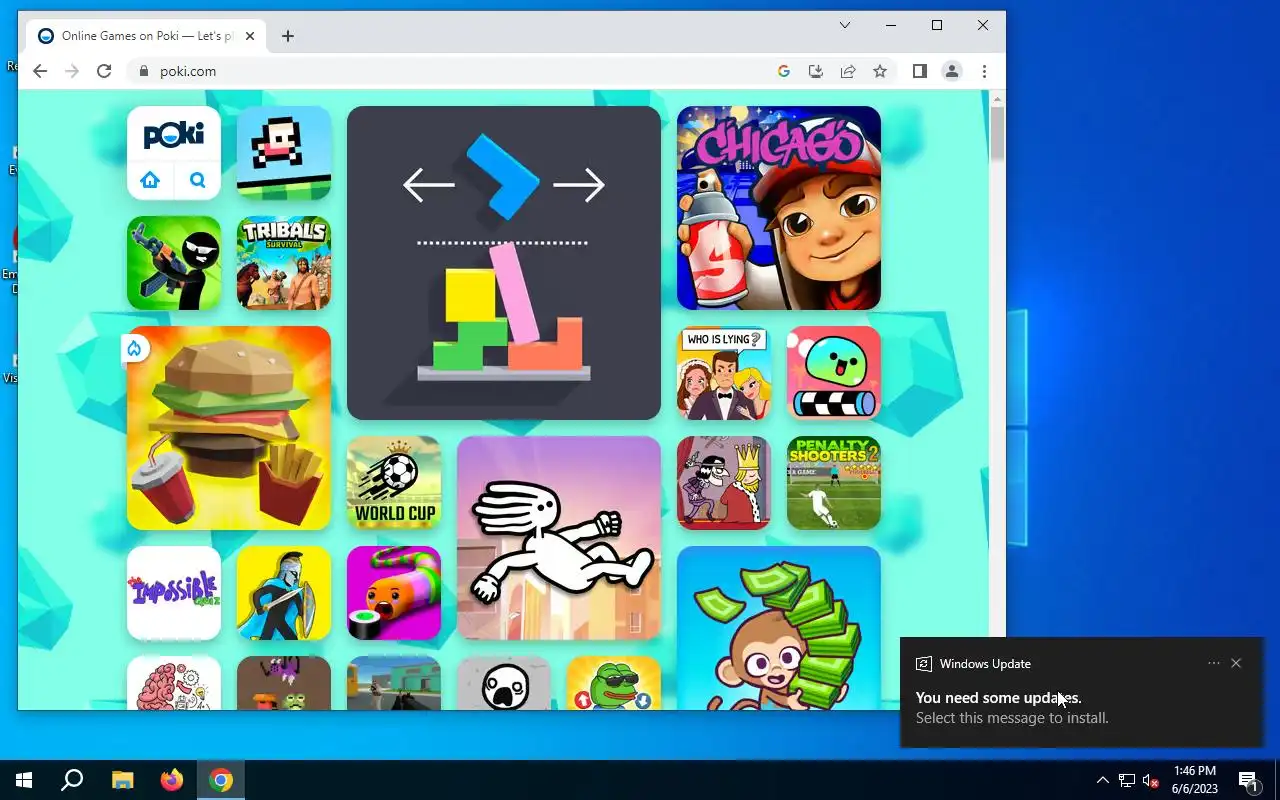Viewport: 1280px width, 800px height.
Task: Select the Online Games on Poki tab
Action: pyautogui.click(x=146, y=36)
